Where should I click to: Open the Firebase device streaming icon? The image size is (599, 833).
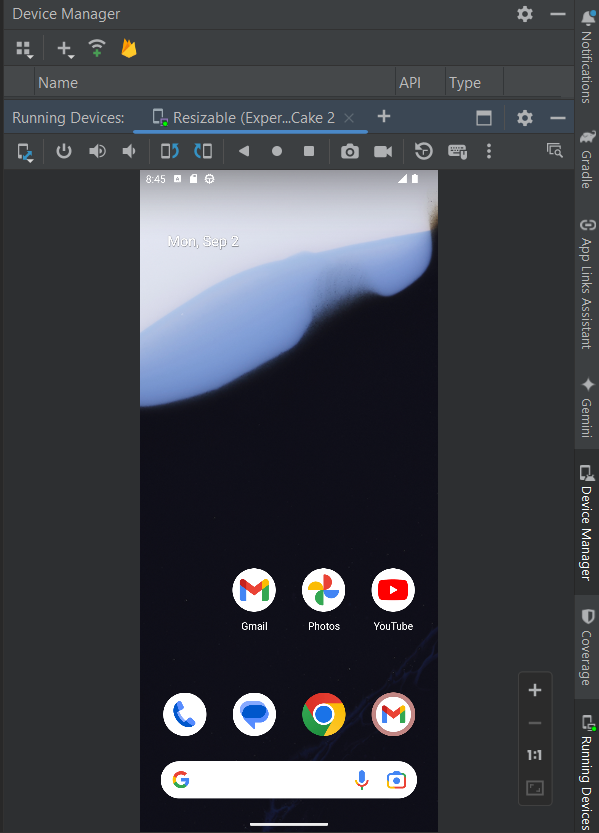tap(129, 48)
